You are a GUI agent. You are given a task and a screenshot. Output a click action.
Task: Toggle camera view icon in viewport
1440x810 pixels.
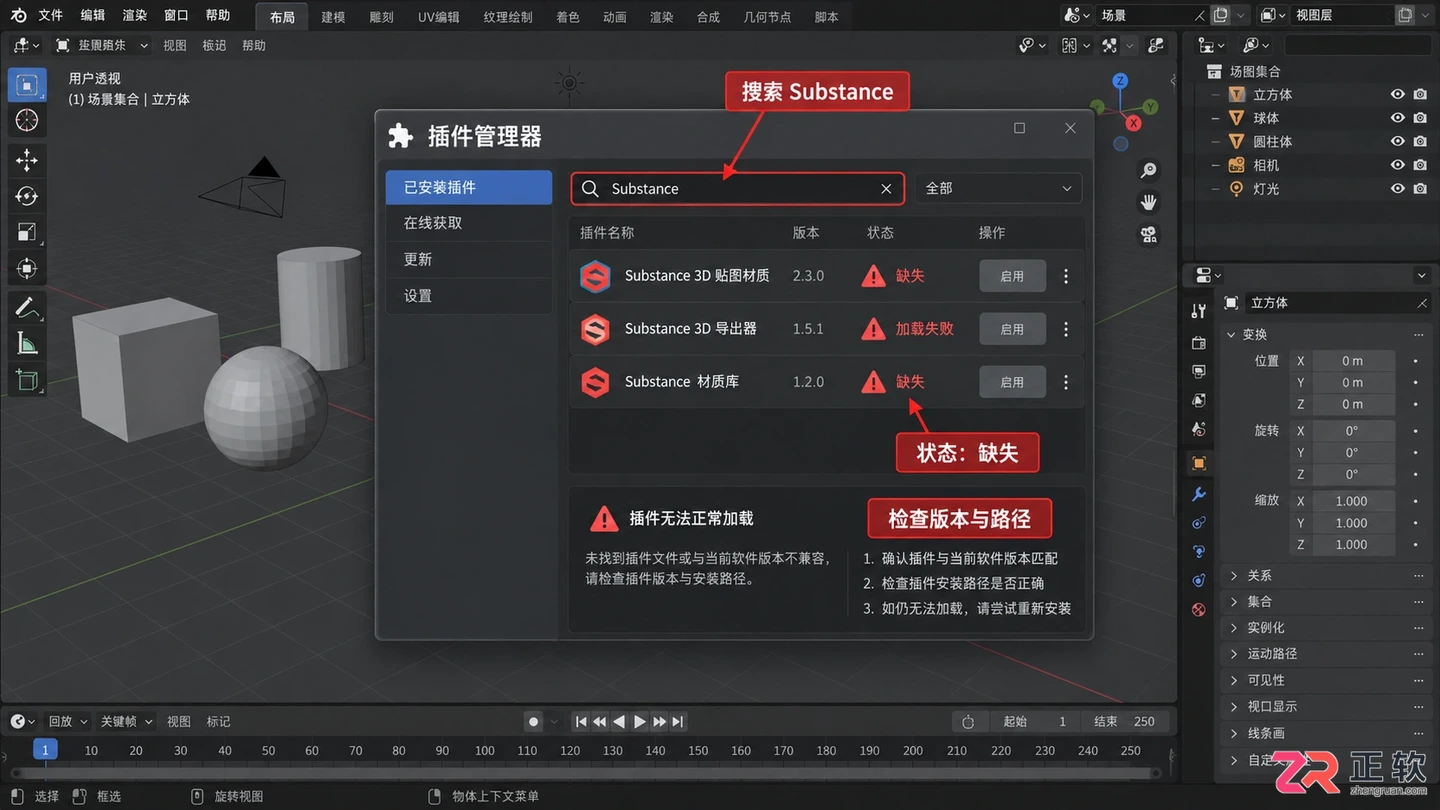tap(1149, 235)
